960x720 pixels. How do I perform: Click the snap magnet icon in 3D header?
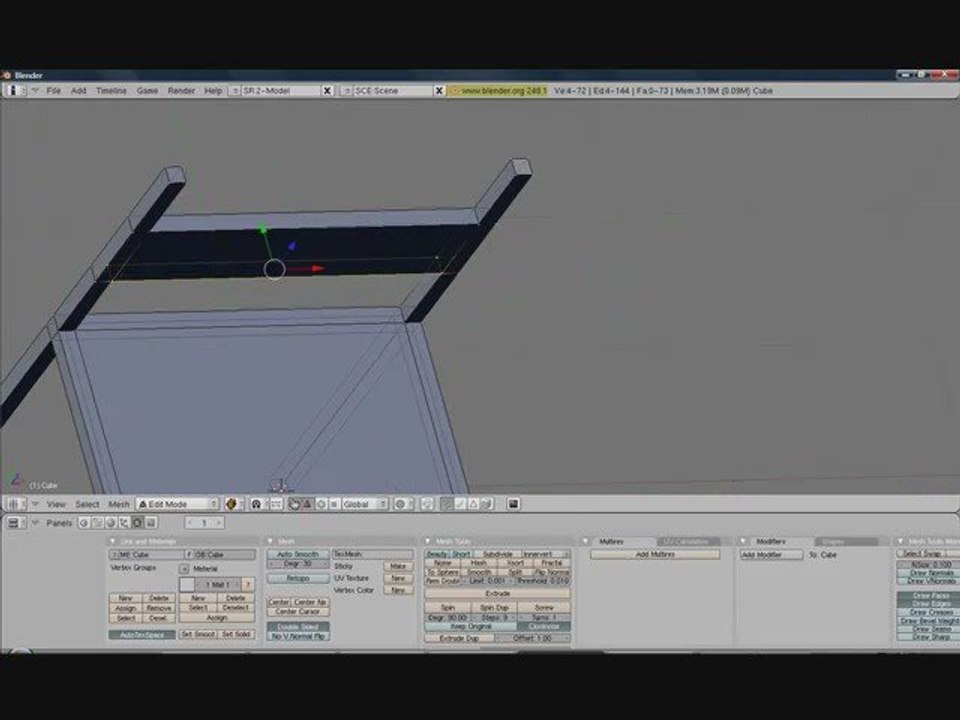[x=427, y=504]
